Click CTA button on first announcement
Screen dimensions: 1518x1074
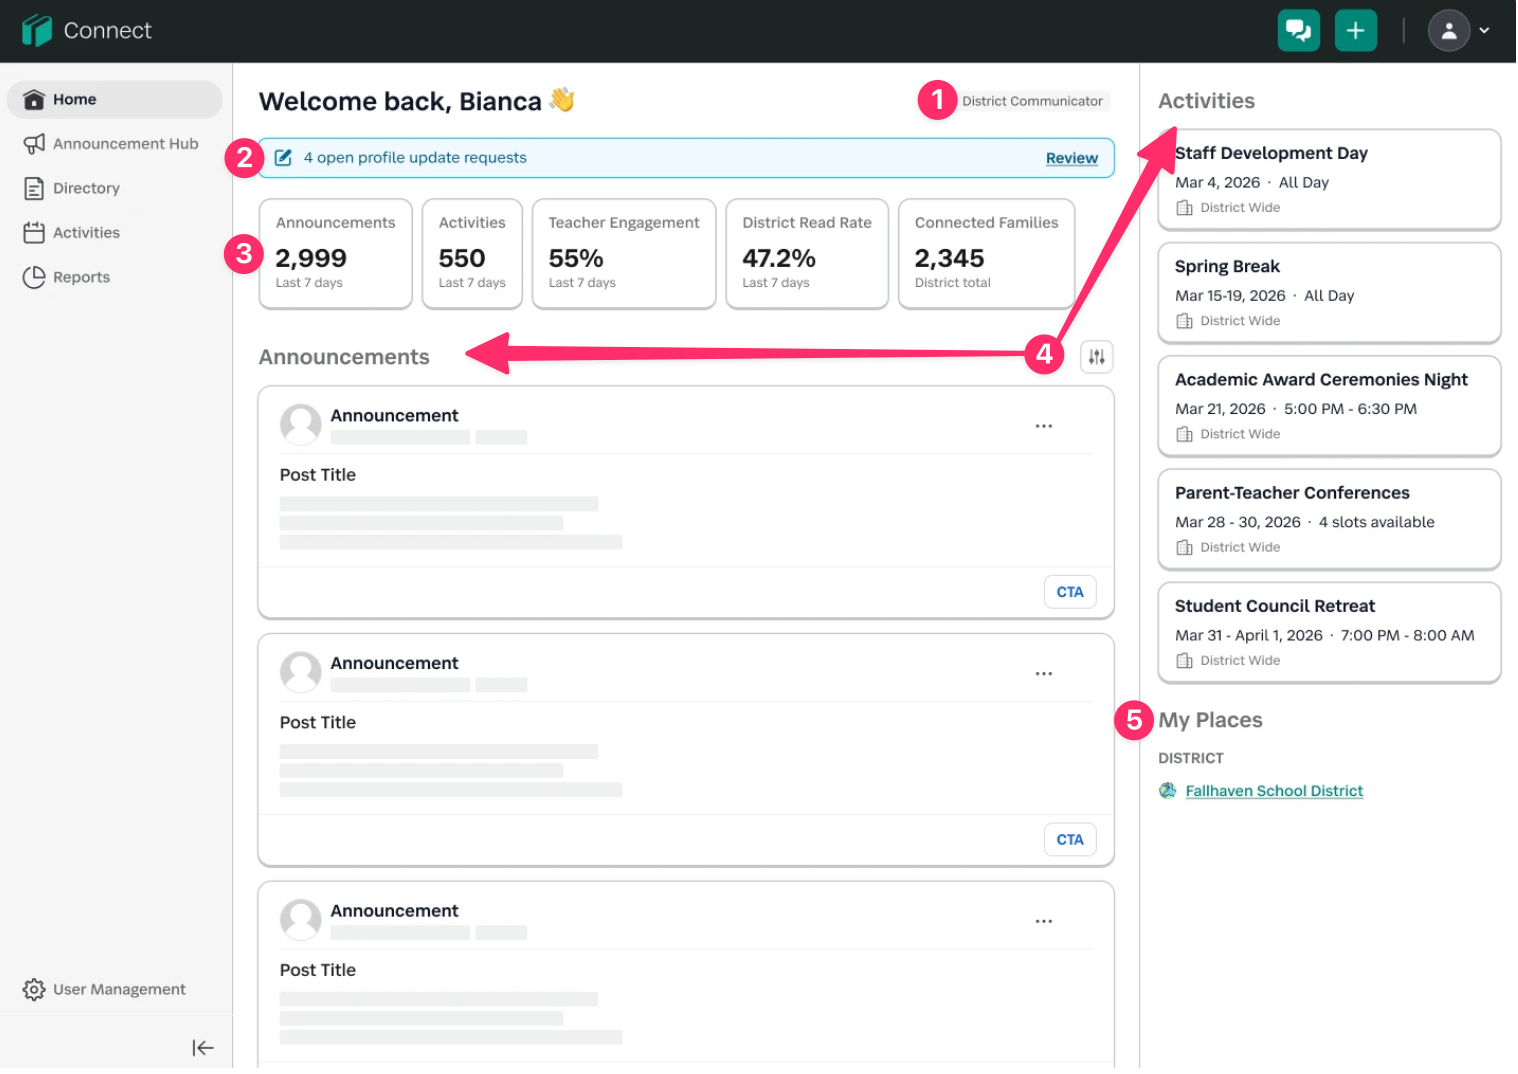[1070, 593]
